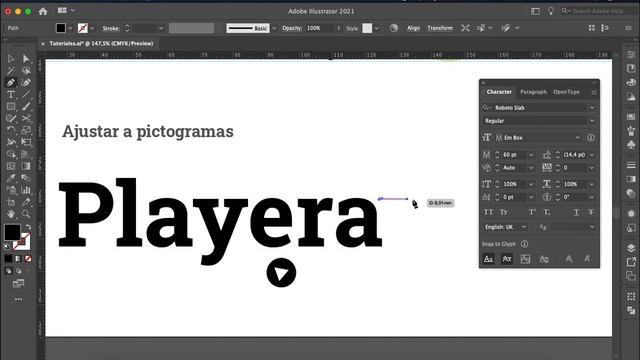Select the Scale tool
Screen dimensions: 640x360
click(x=26, y=131)
